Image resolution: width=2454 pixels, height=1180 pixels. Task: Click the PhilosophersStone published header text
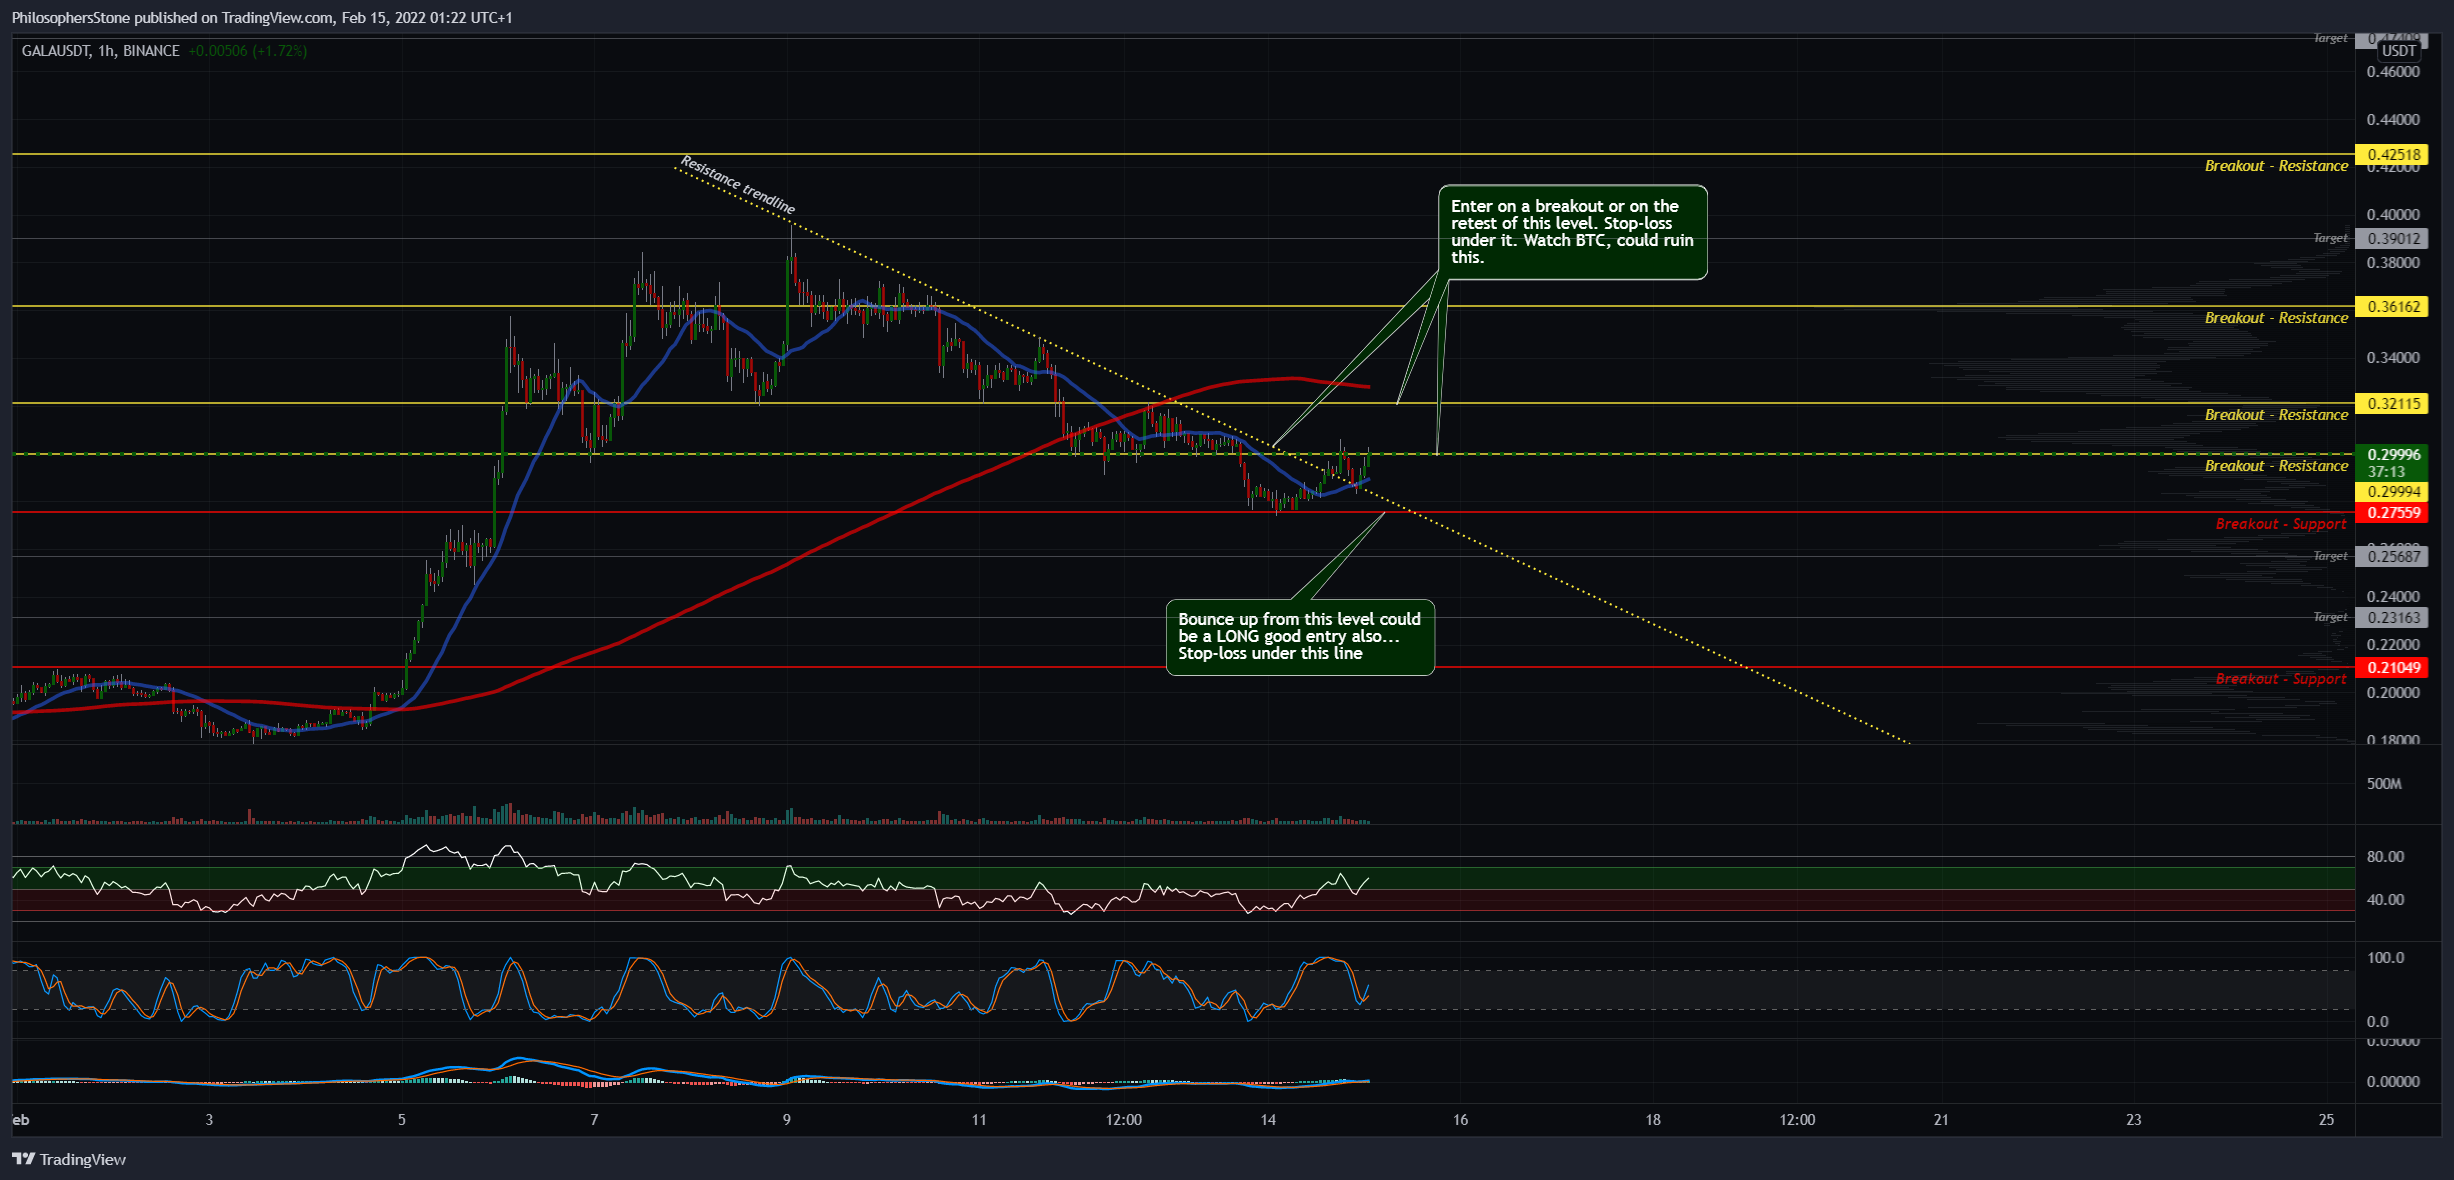coord(261,17)
